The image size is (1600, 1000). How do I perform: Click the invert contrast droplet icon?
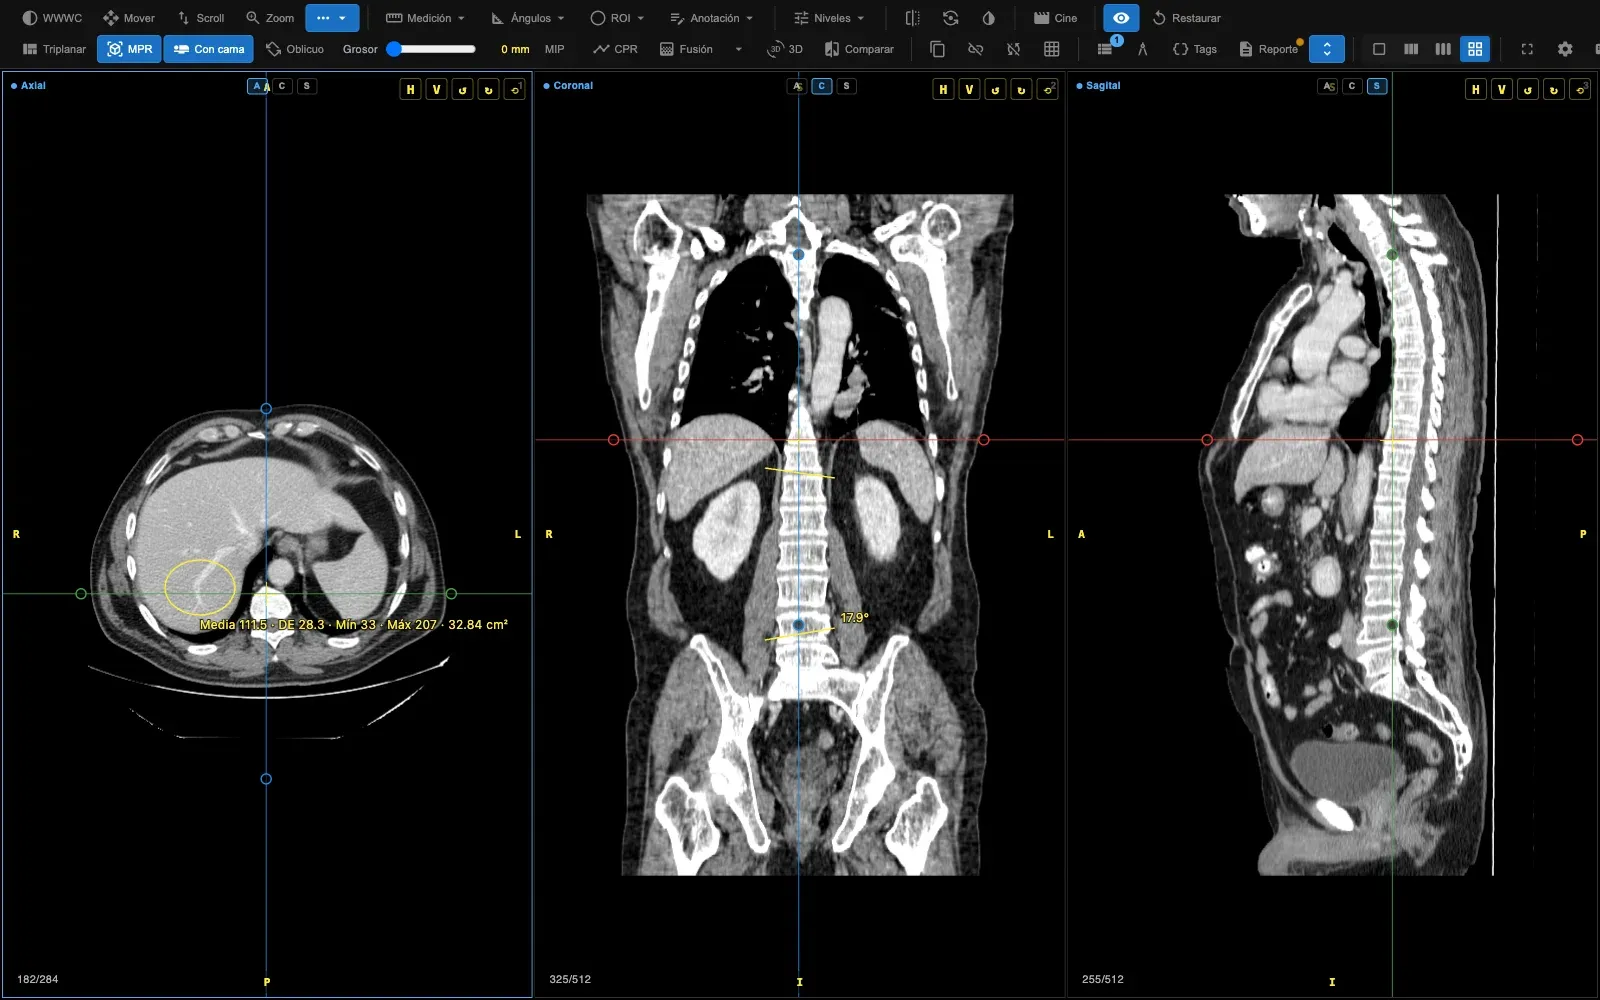988,18
